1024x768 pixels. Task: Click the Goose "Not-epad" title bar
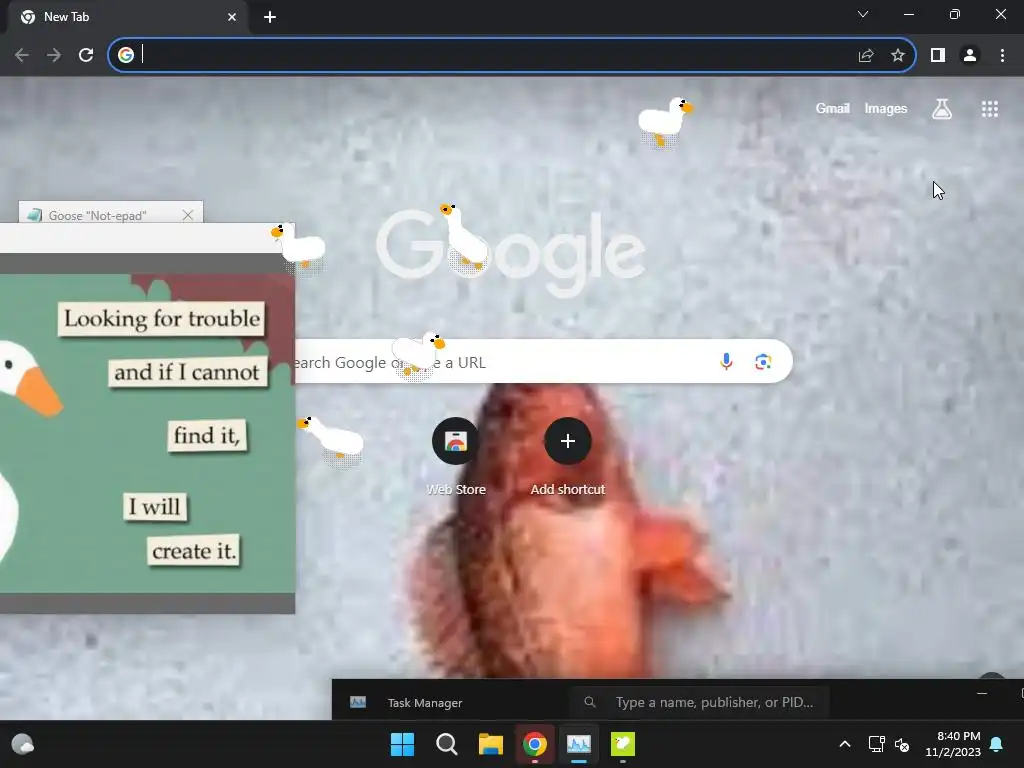[111, 212]
